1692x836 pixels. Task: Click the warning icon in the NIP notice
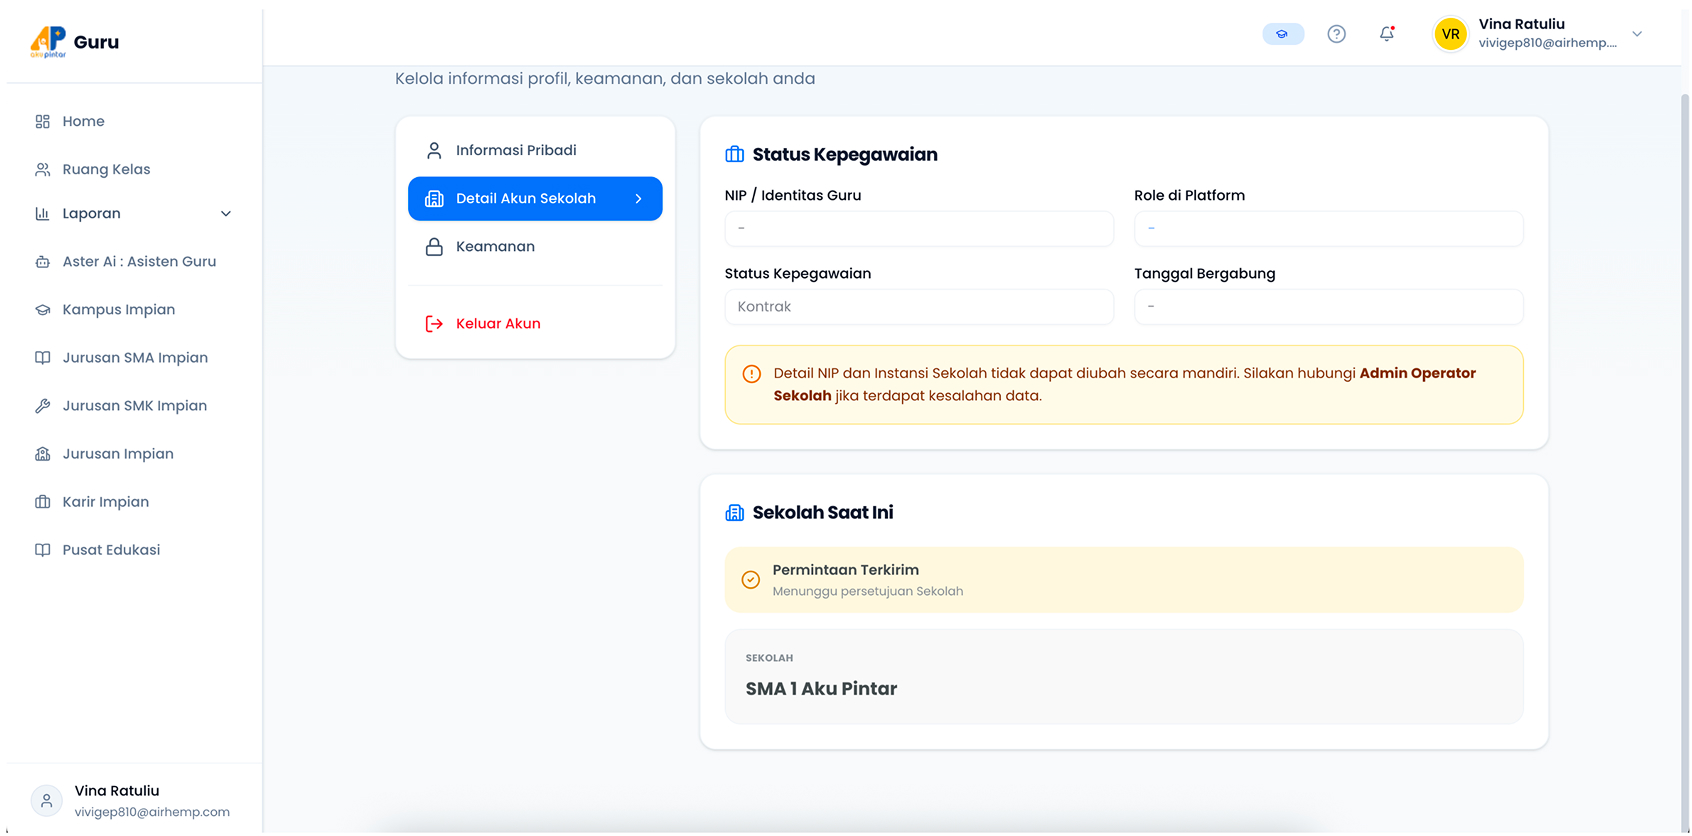(752, 374)
